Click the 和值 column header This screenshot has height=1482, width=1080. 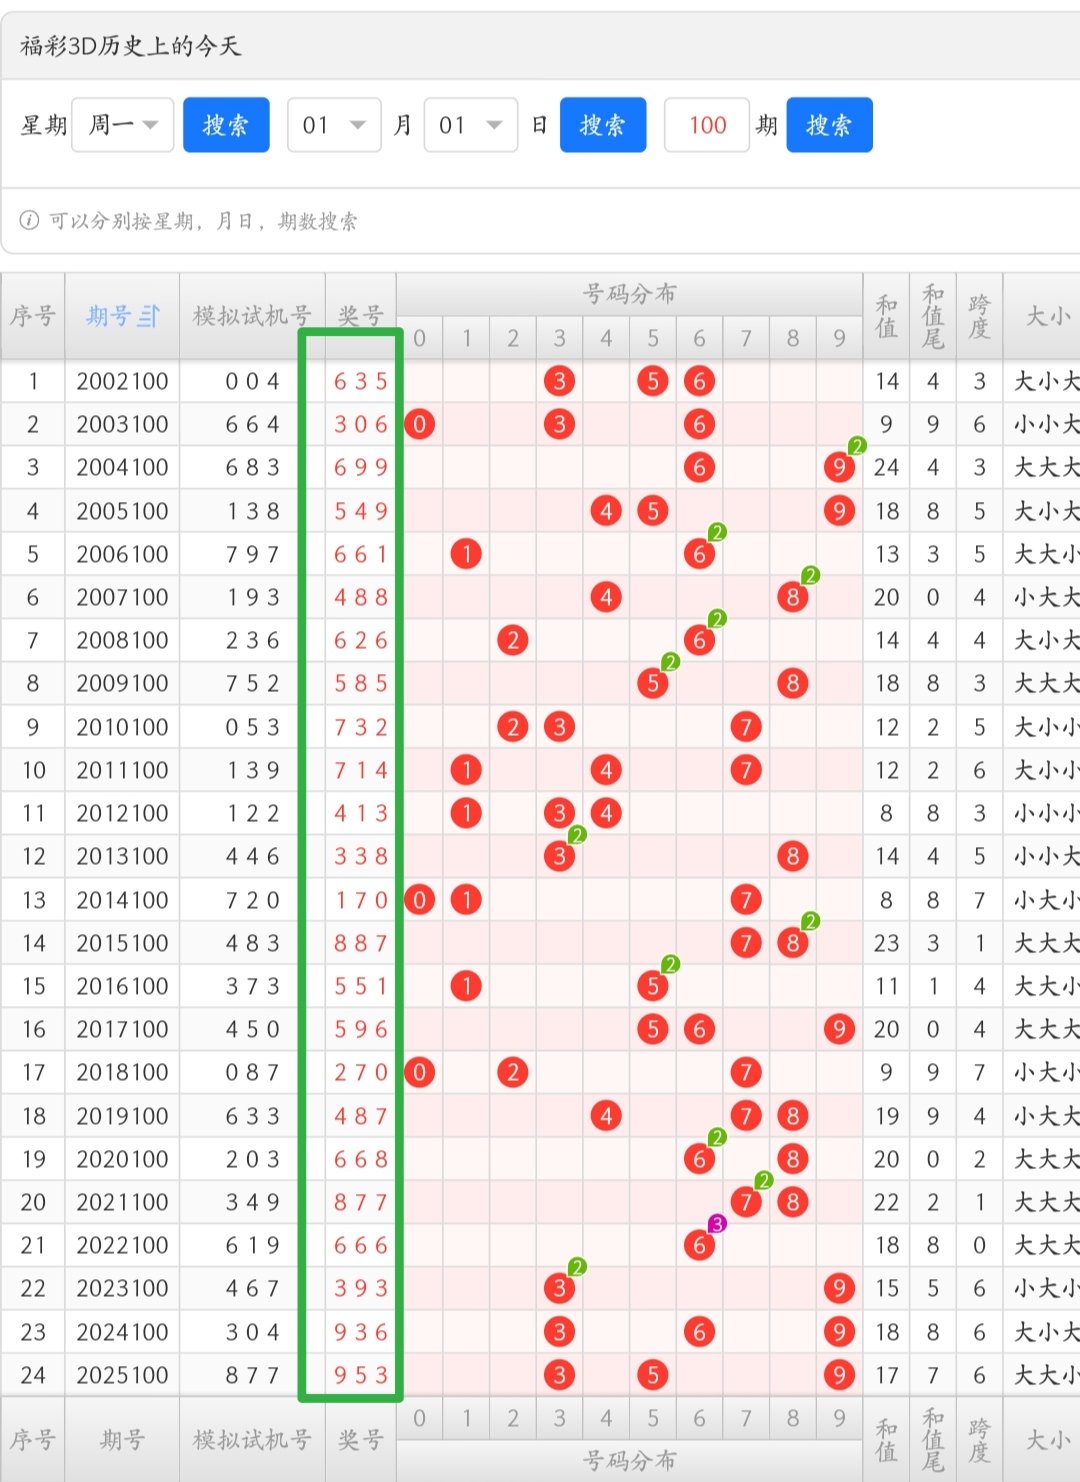point(886,316)
